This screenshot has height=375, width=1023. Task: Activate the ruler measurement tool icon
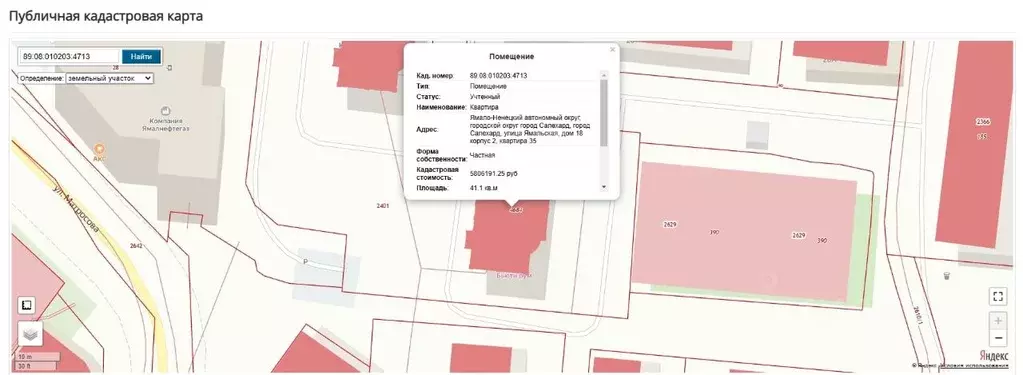[x=27, y=305]
